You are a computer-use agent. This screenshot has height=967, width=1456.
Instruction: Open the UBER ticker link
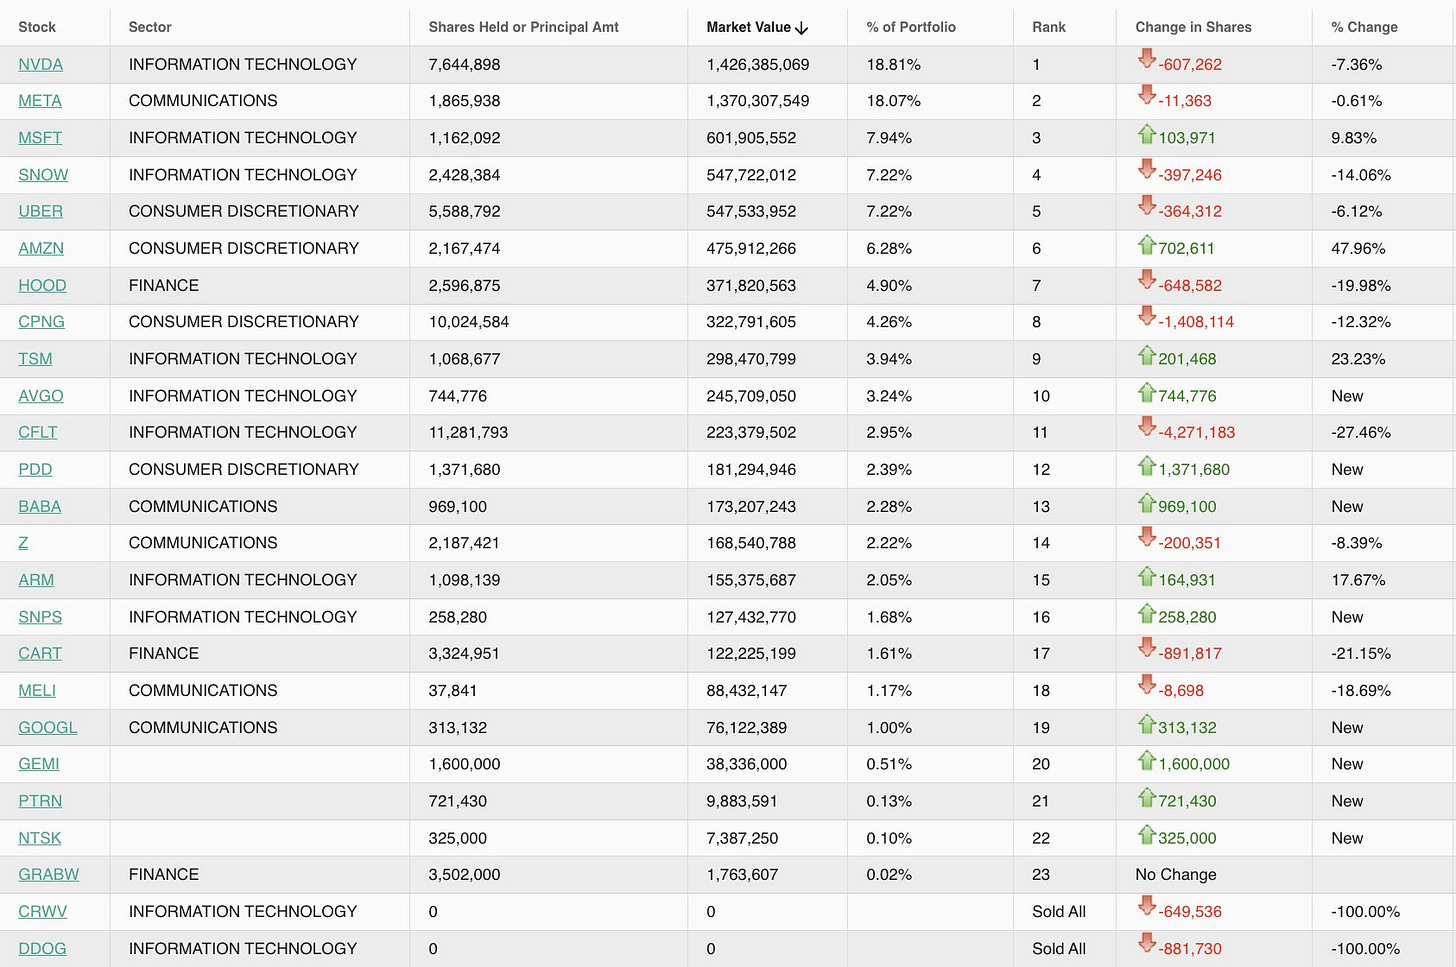40,211
